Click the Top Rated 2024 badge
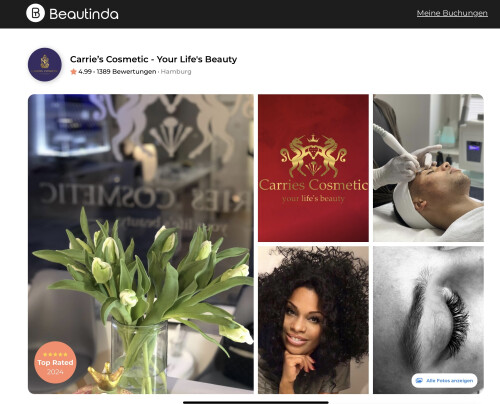This screenshot has width=500, height=404. 55,362
